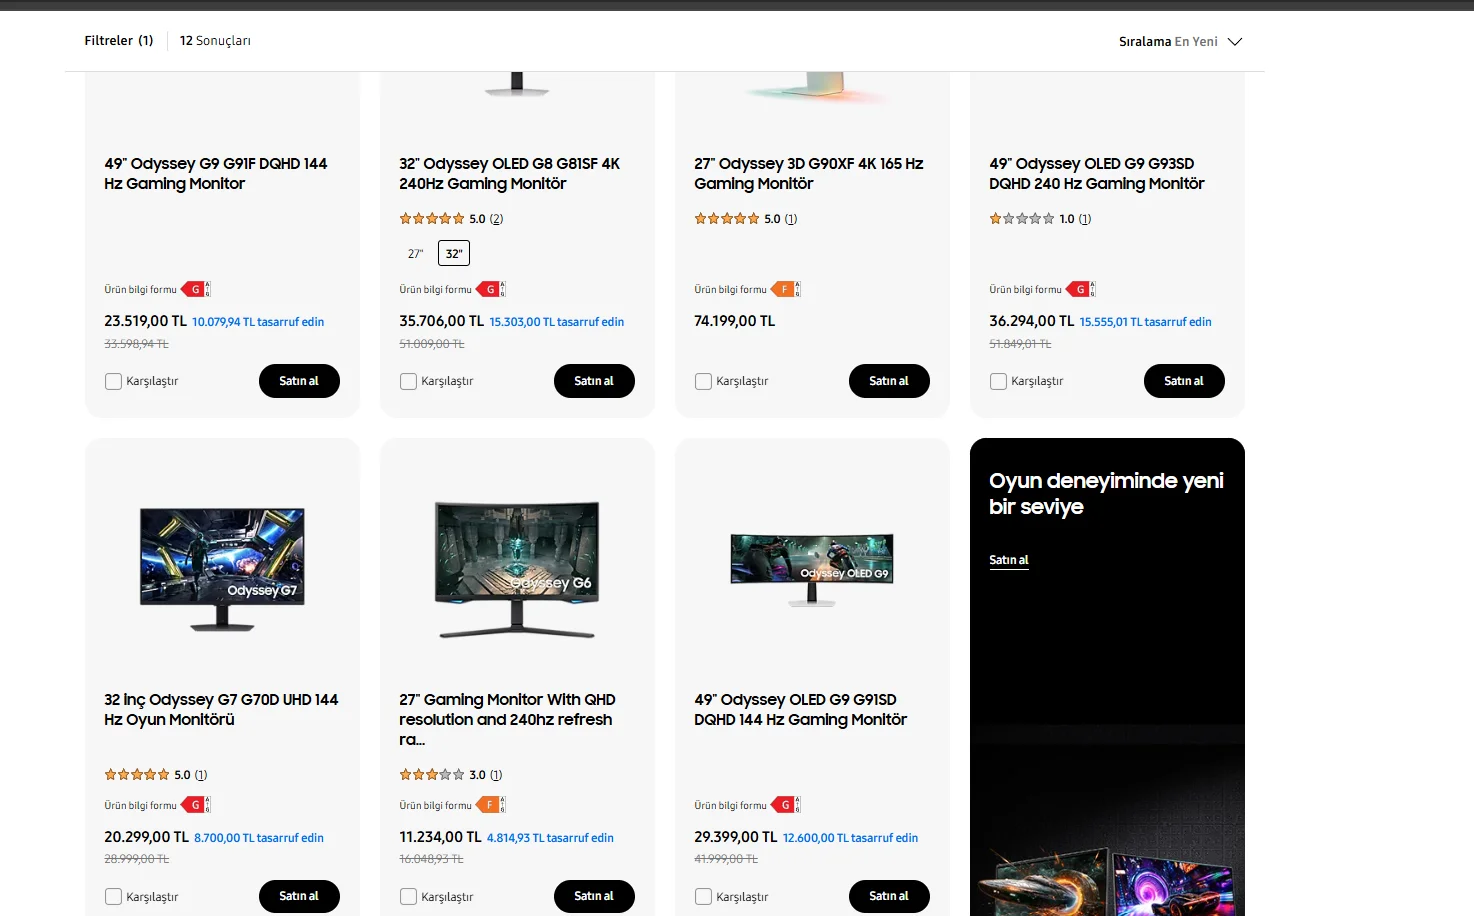Viewport: 1474px width, 916px height.
Task: Expand the Sıralama En Yeni sort dropdown
Action: click(1180, 42)
